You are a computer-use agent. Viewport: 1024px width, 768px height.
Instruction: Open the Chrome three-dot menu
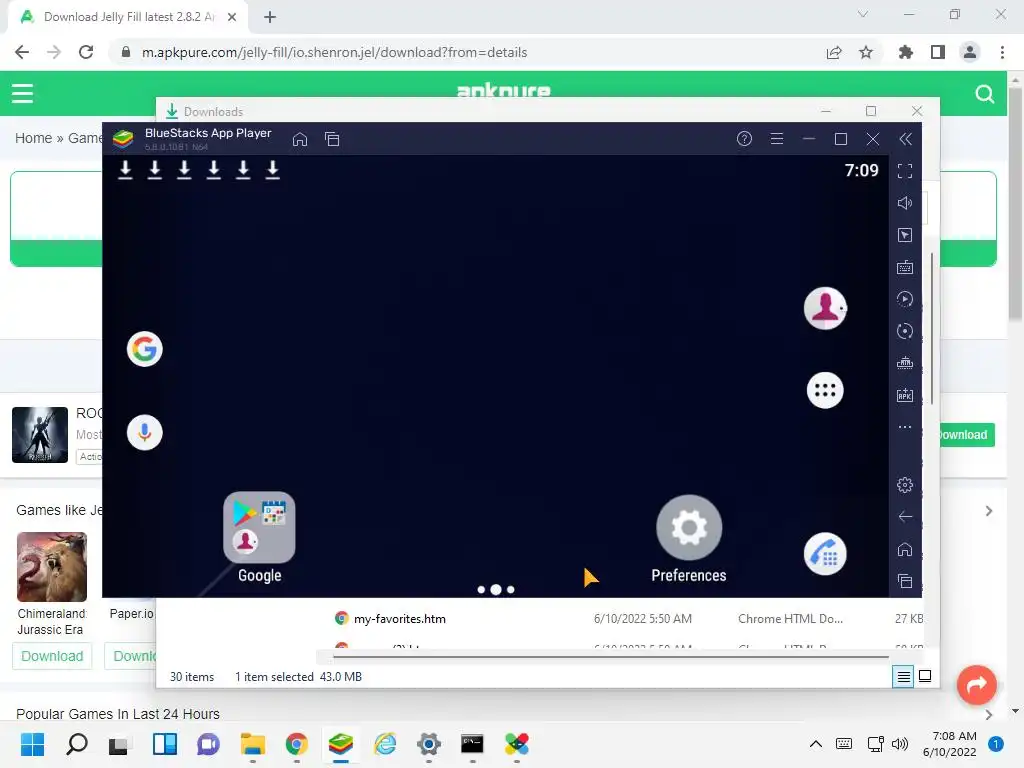coord(1002,52)
